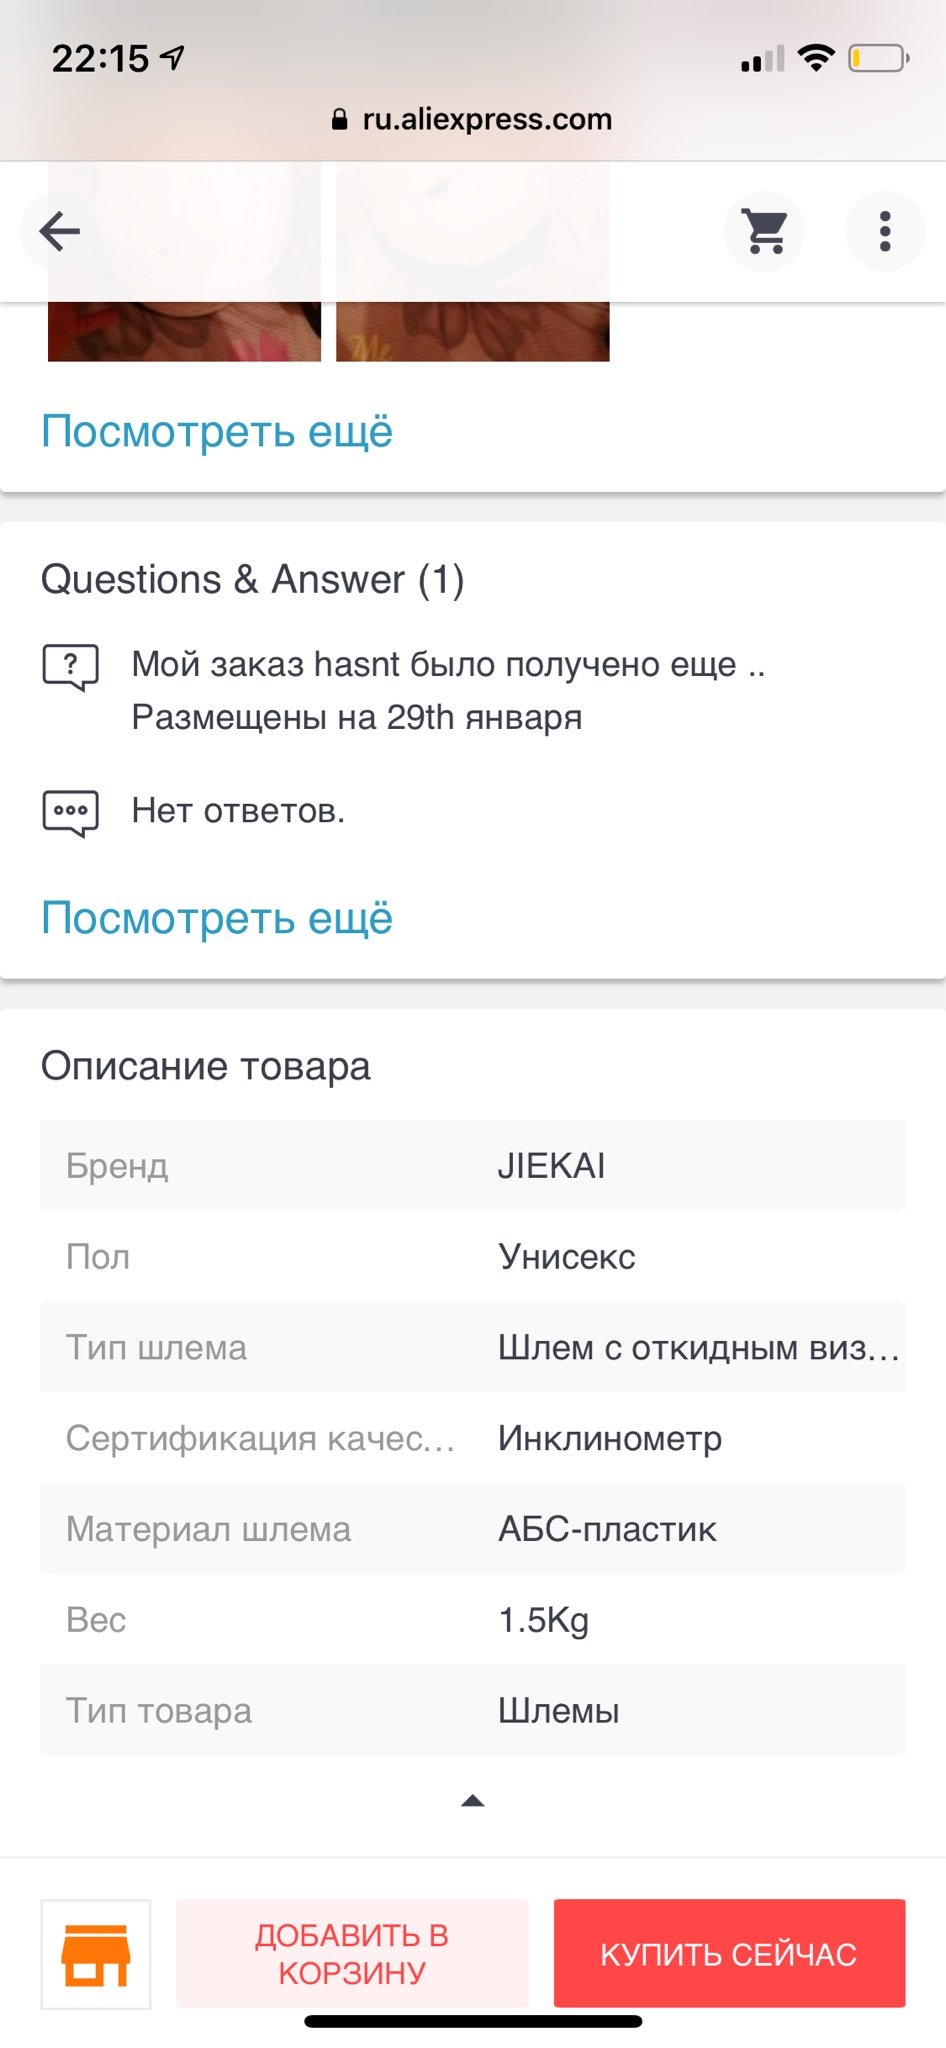Click КУПИТЬ СЕЙЧАС button

[729, 1953]
